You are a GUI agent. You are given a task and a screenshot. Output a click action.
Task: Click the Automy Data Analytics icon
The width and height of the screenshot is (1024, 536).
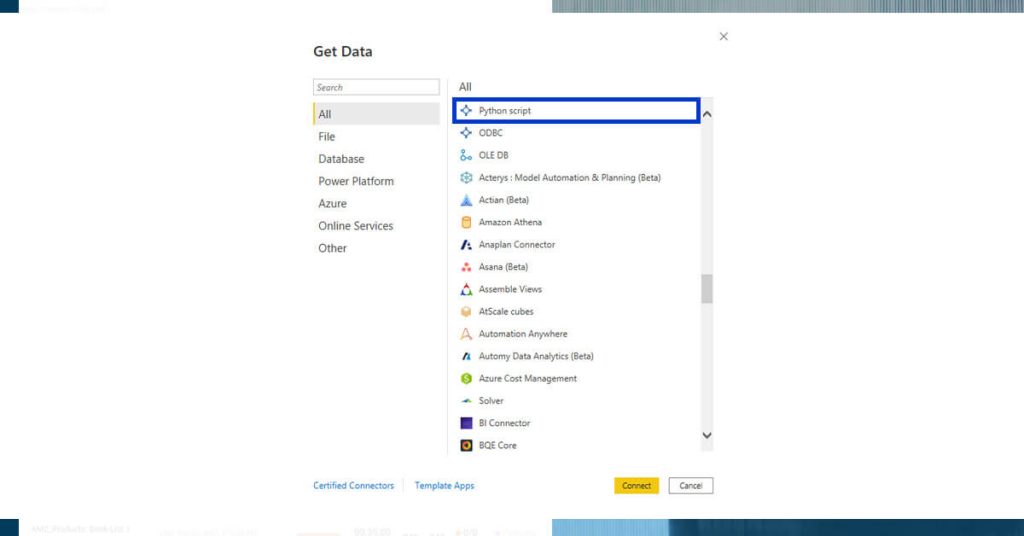[466, 356]
